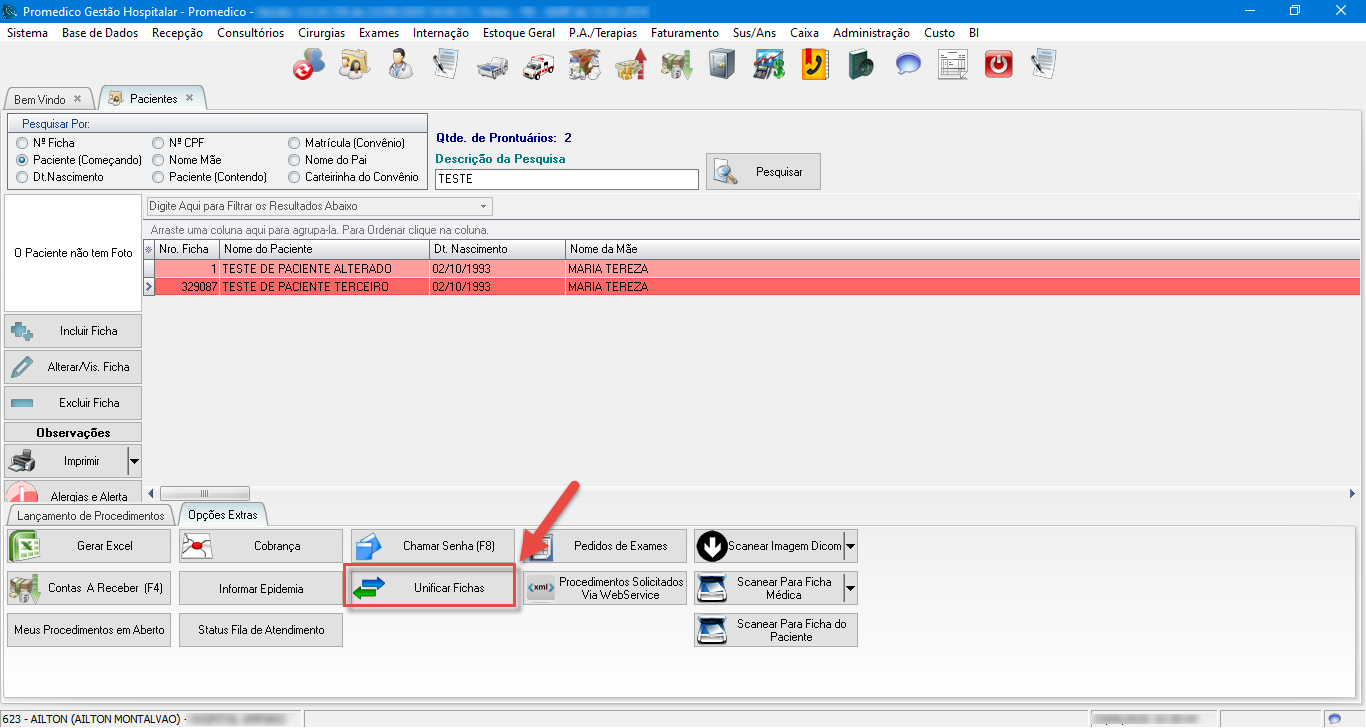Click the magnifier Pesquisar button
1366x728 pixels.
pos(763,172)
